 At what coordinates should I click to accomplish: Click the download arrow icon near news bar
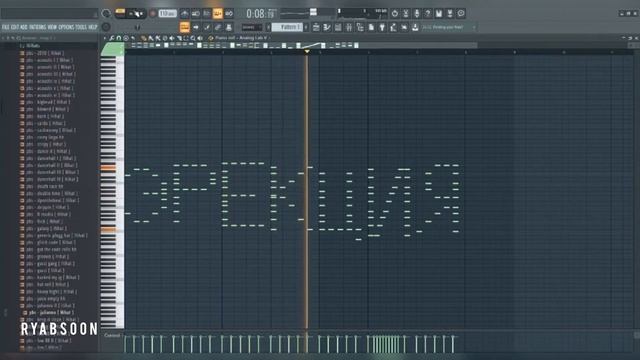415,27
